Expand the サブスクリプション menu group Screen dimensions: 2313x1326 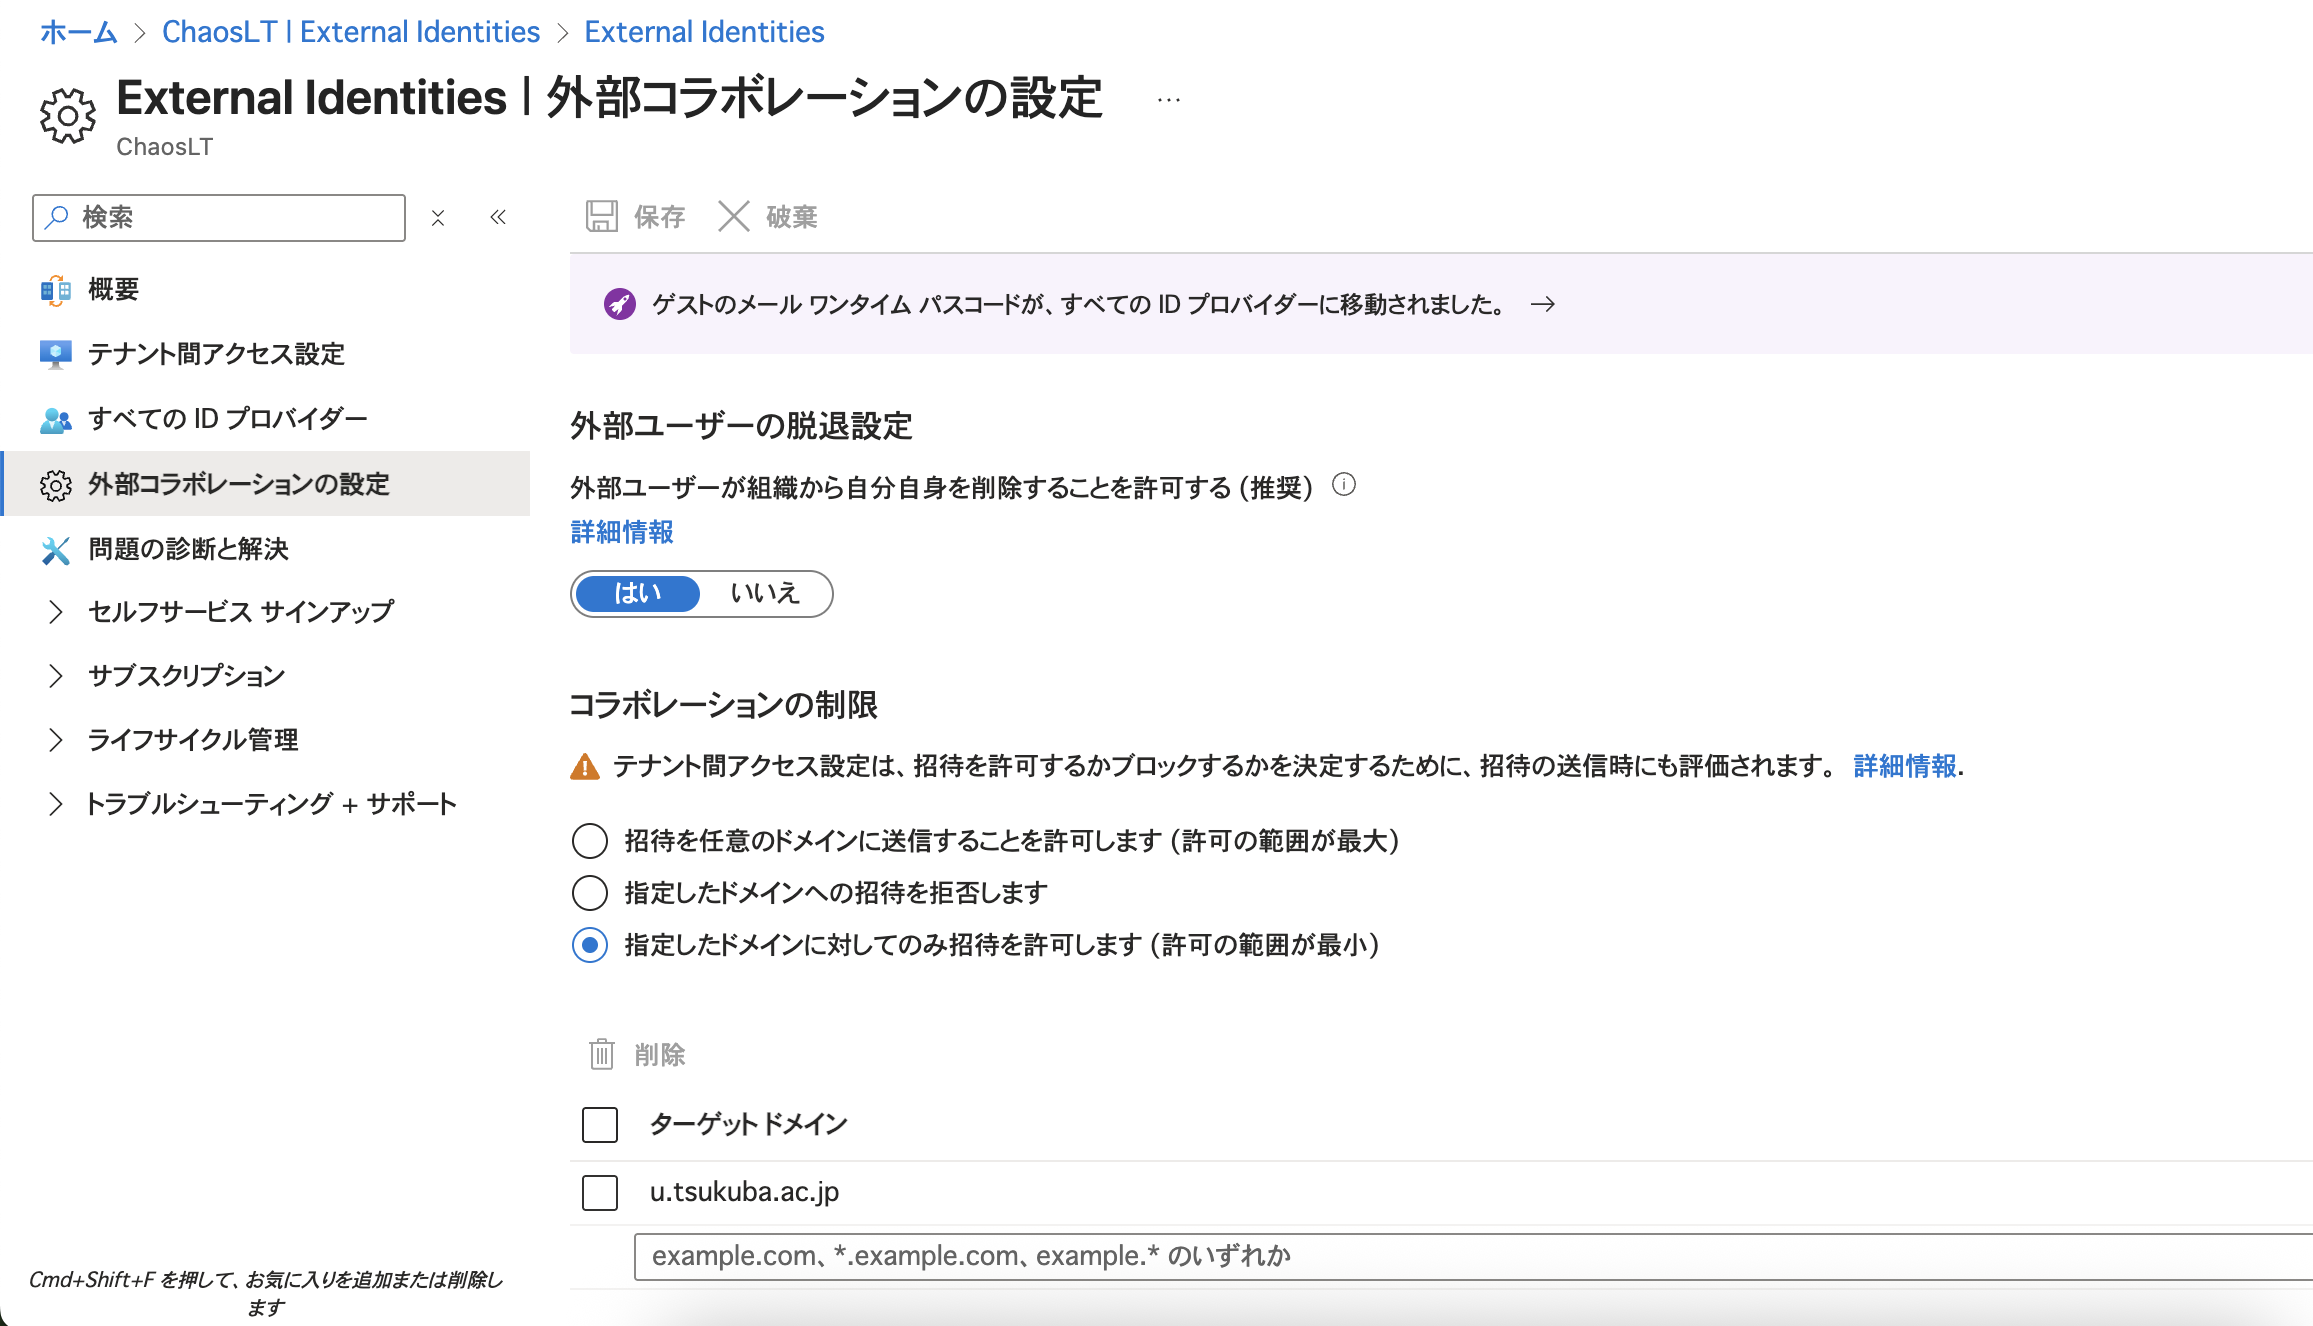(56, 676)
